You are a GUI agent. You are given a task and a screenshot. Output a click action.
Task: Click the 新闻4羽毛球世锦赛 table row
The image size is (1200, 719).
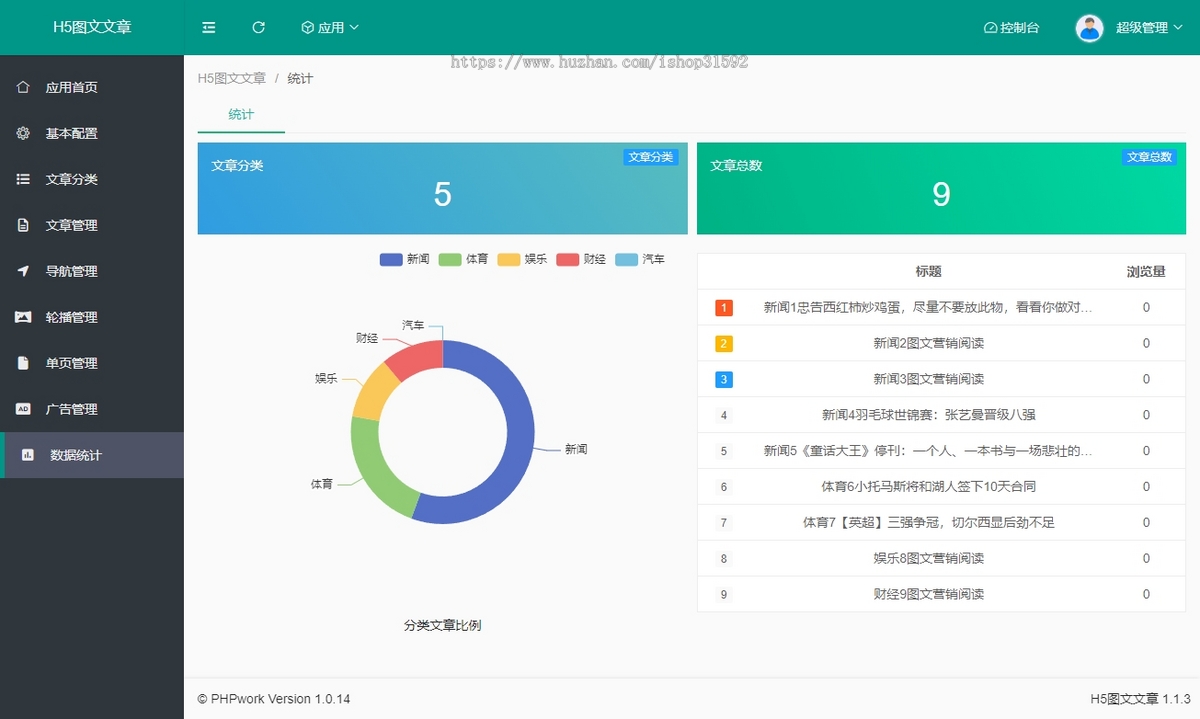pos(920,415)
